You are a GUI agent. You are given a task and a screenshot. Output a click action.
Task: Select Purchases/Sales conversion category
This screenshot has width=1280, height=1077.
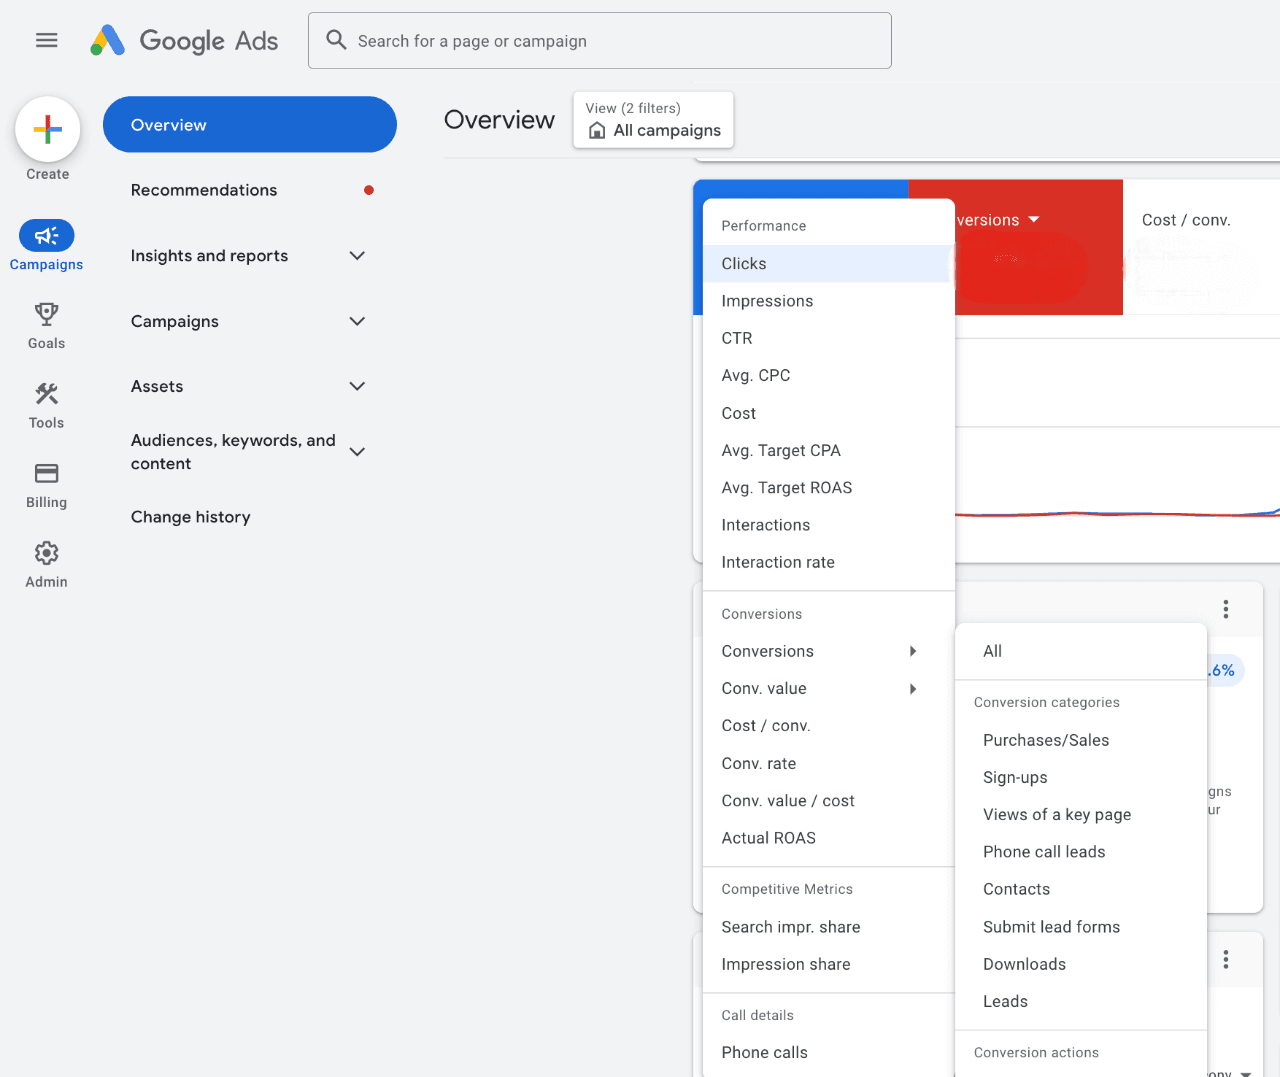pyautogui.click(x=1046, y=740)
